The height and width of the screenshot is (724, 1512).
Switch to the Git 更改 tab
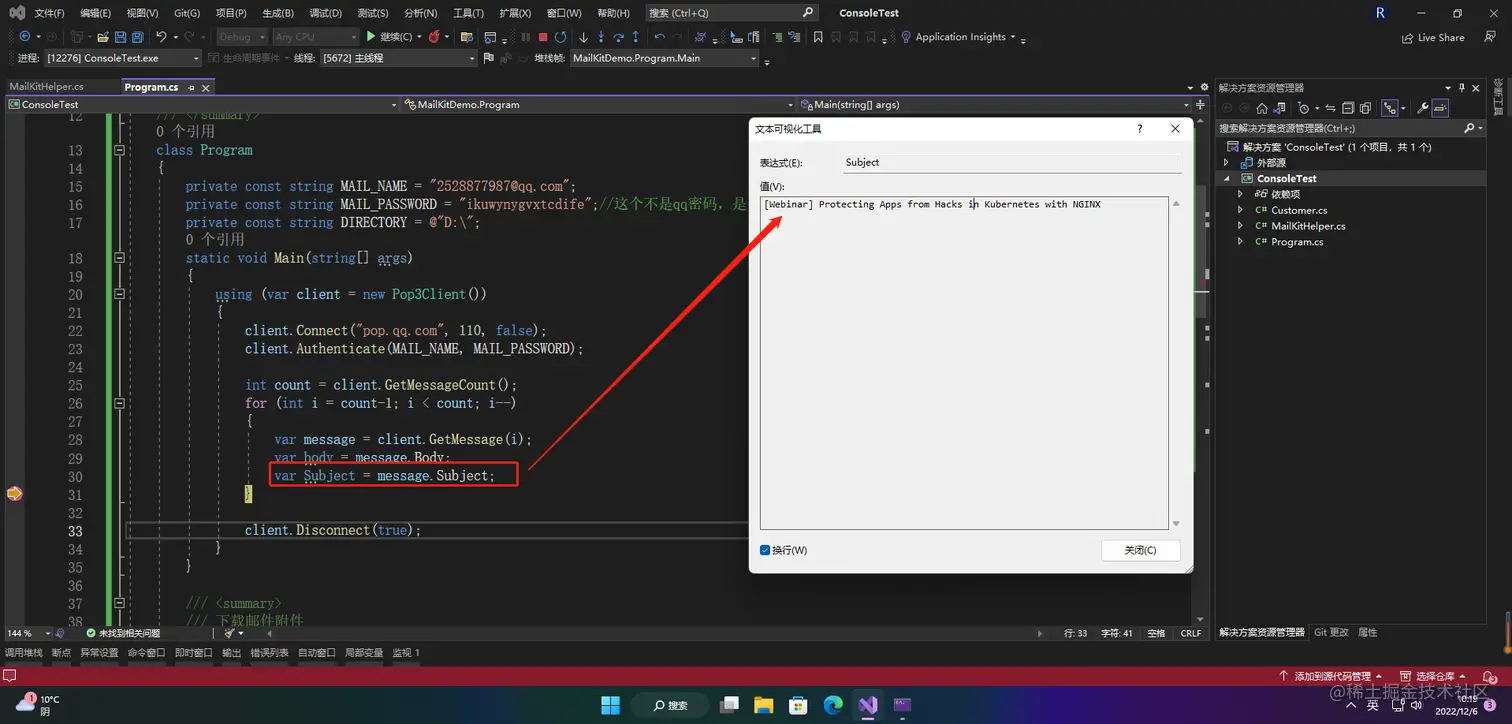pyautogui.click(x=1331, y=632)
